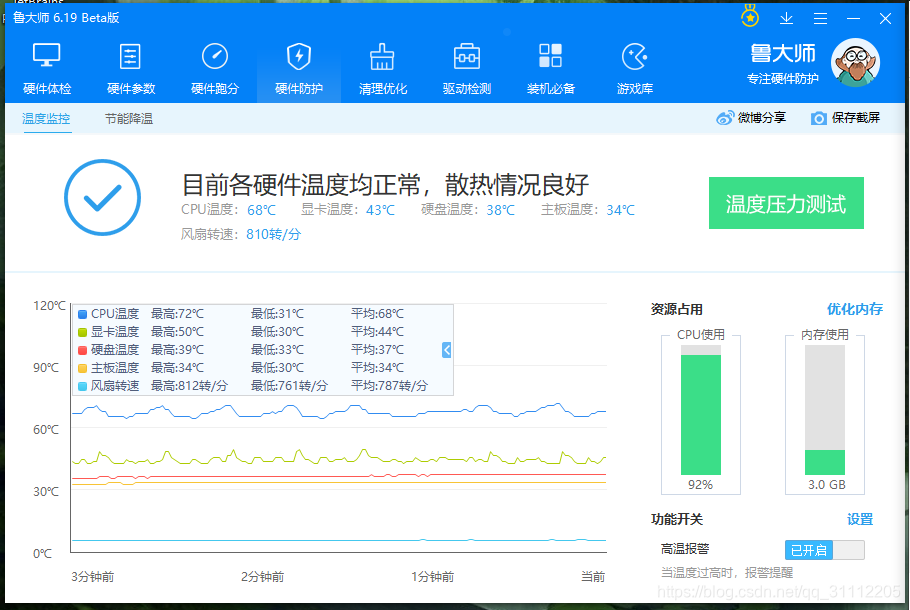This screenshot has width=910, height=610.
Task: Click the red 硬盘温度 legend swatch
Action: pos(82,350)
